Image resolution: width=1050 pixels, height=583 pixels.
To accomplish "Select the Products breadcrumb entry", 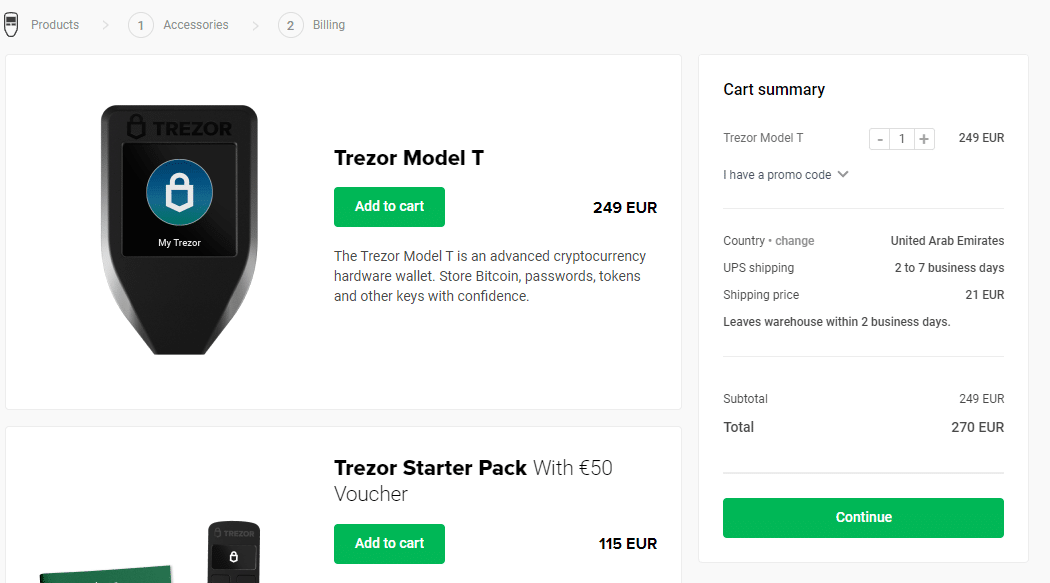I will pos(55,24).
